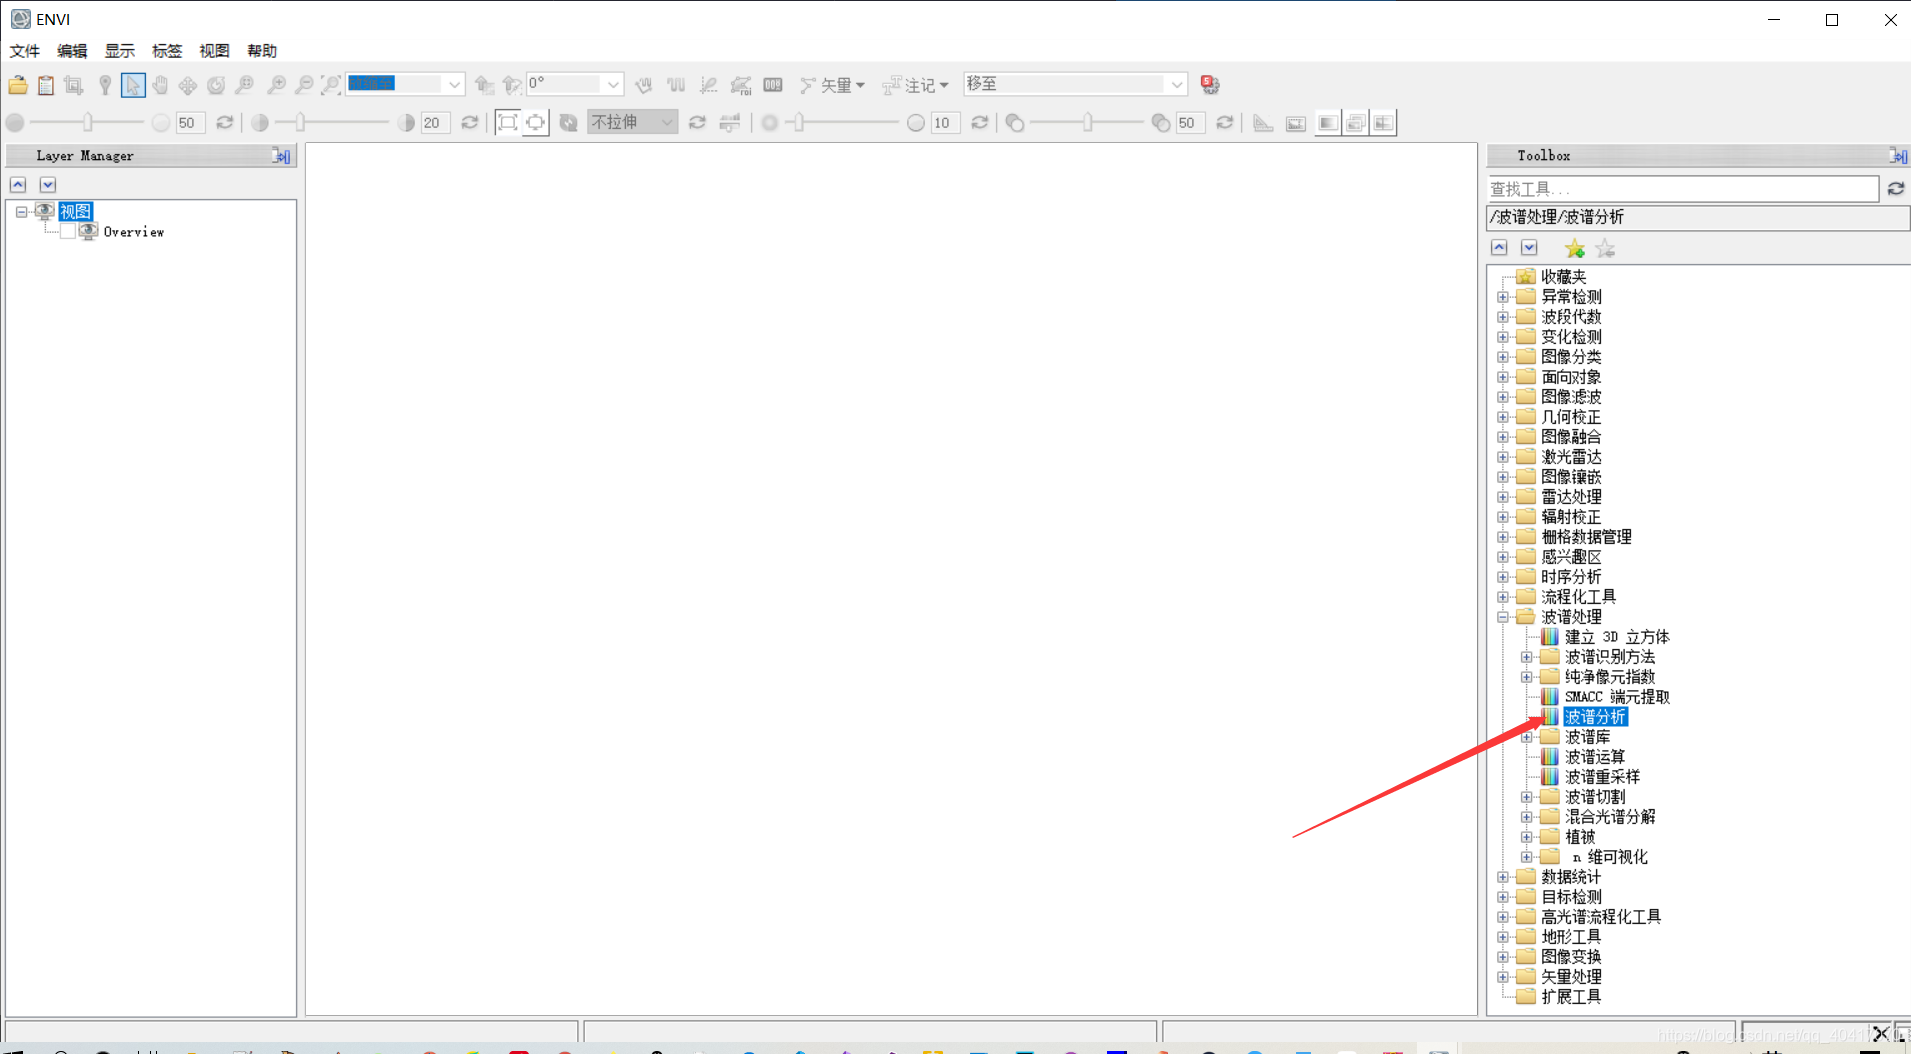Viewport: 1911px width, 1054px height.
Task: Expand the 波谱库 folder
Action: 1527,737
